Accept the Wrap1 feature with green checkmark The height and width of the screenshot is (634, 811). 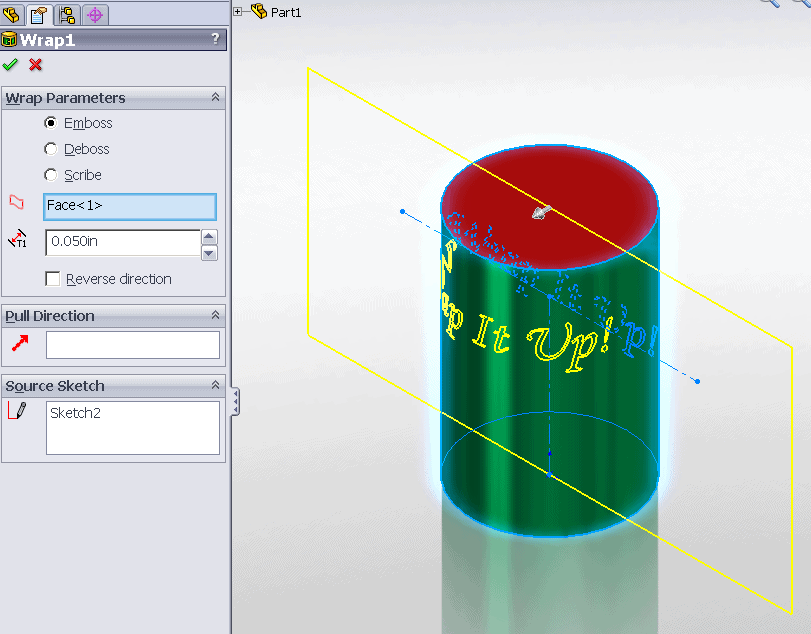11,65
